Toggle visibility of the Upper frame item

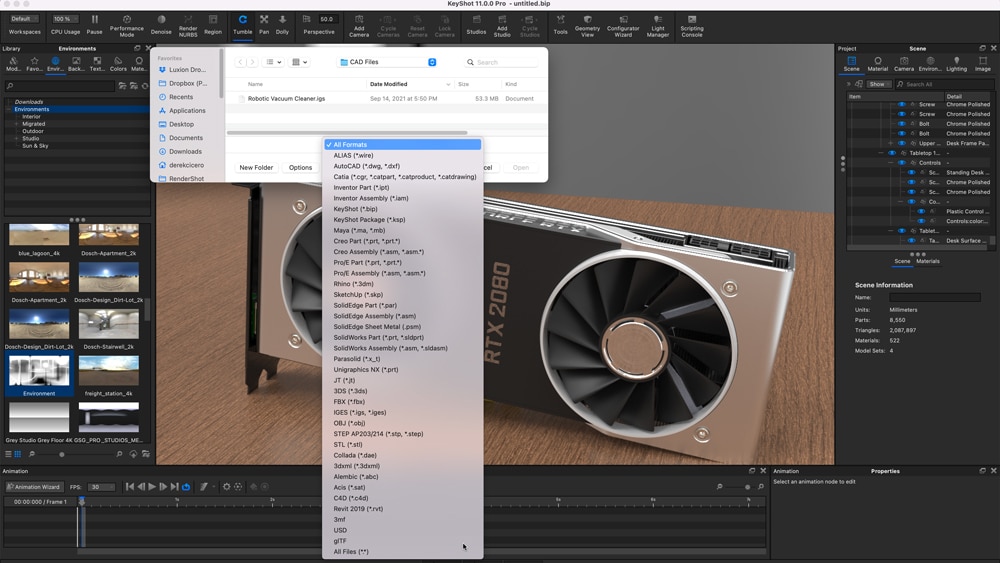tap(901, 143)
